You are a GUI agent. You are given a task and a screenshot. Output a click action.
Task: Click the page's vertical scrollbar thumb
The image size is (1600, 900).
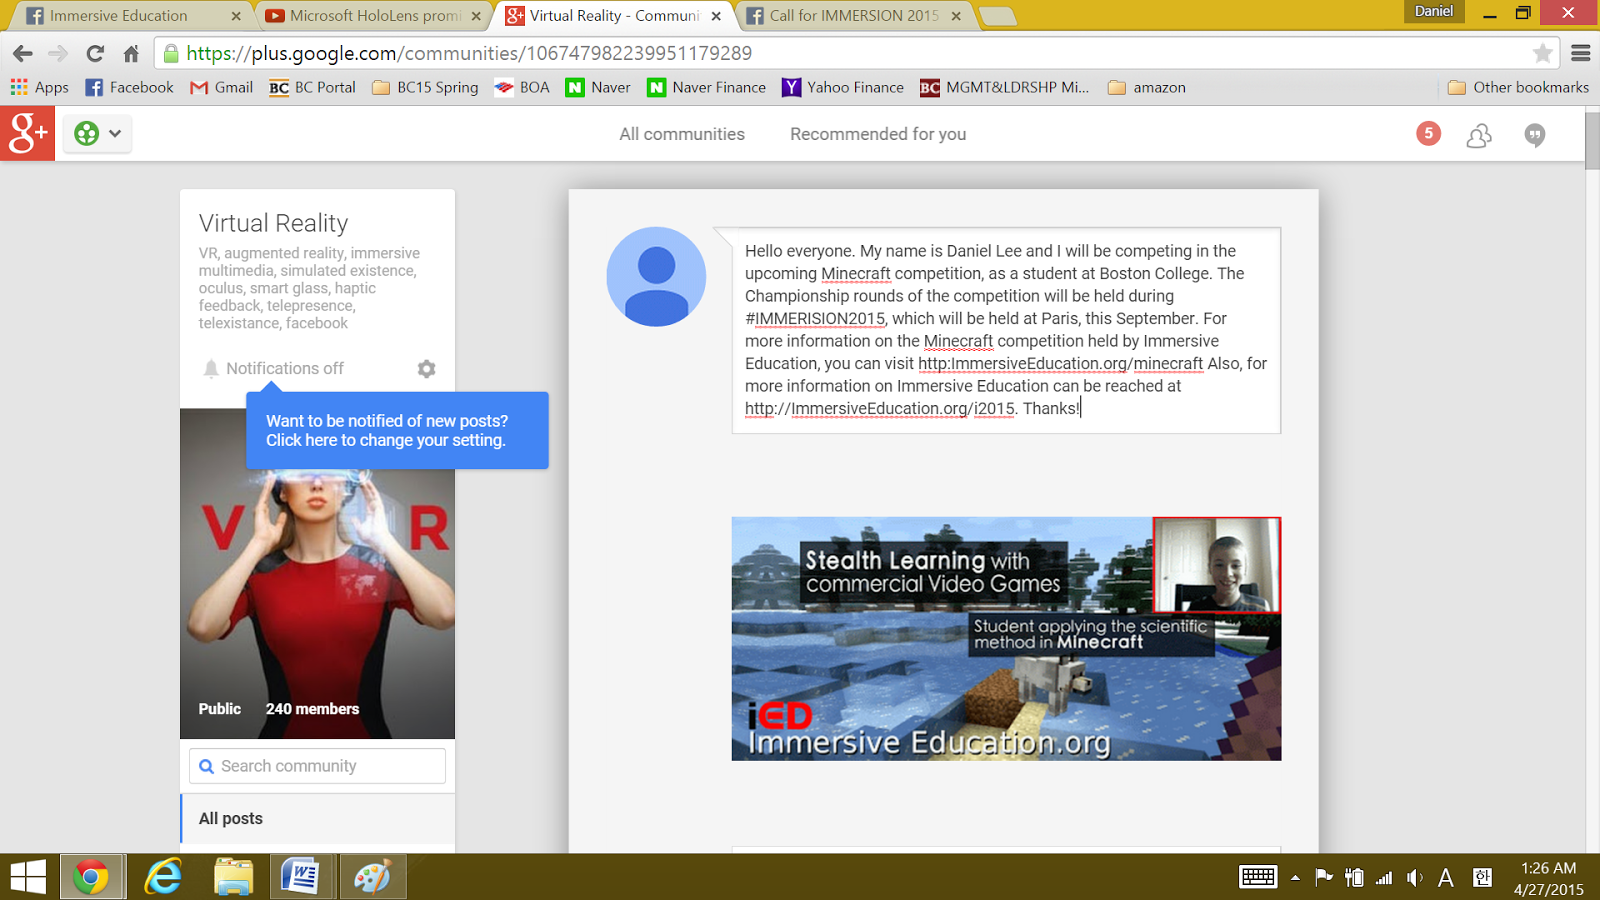click(x=1592, y=140)
